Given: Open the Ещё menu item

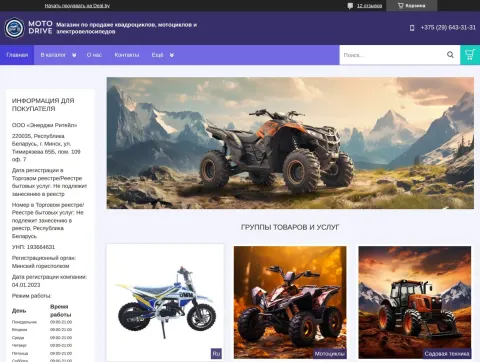Looking at the screenshot, I should pyautogui.click(x=157, y=55).
